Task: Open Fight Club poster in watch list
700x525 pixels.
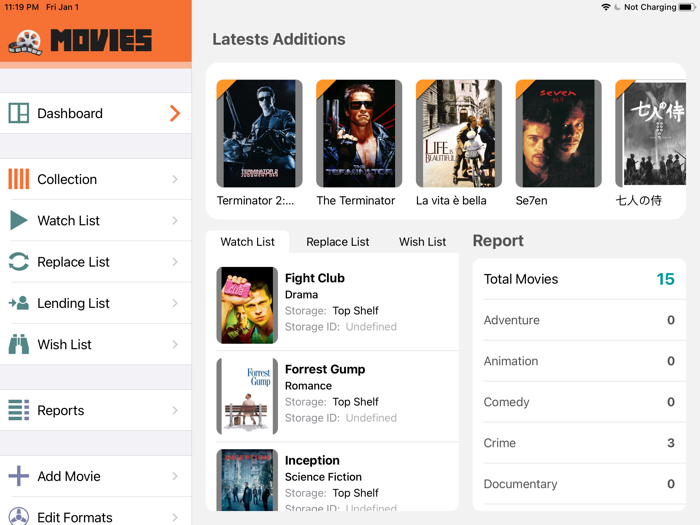Action: point(247,305)
